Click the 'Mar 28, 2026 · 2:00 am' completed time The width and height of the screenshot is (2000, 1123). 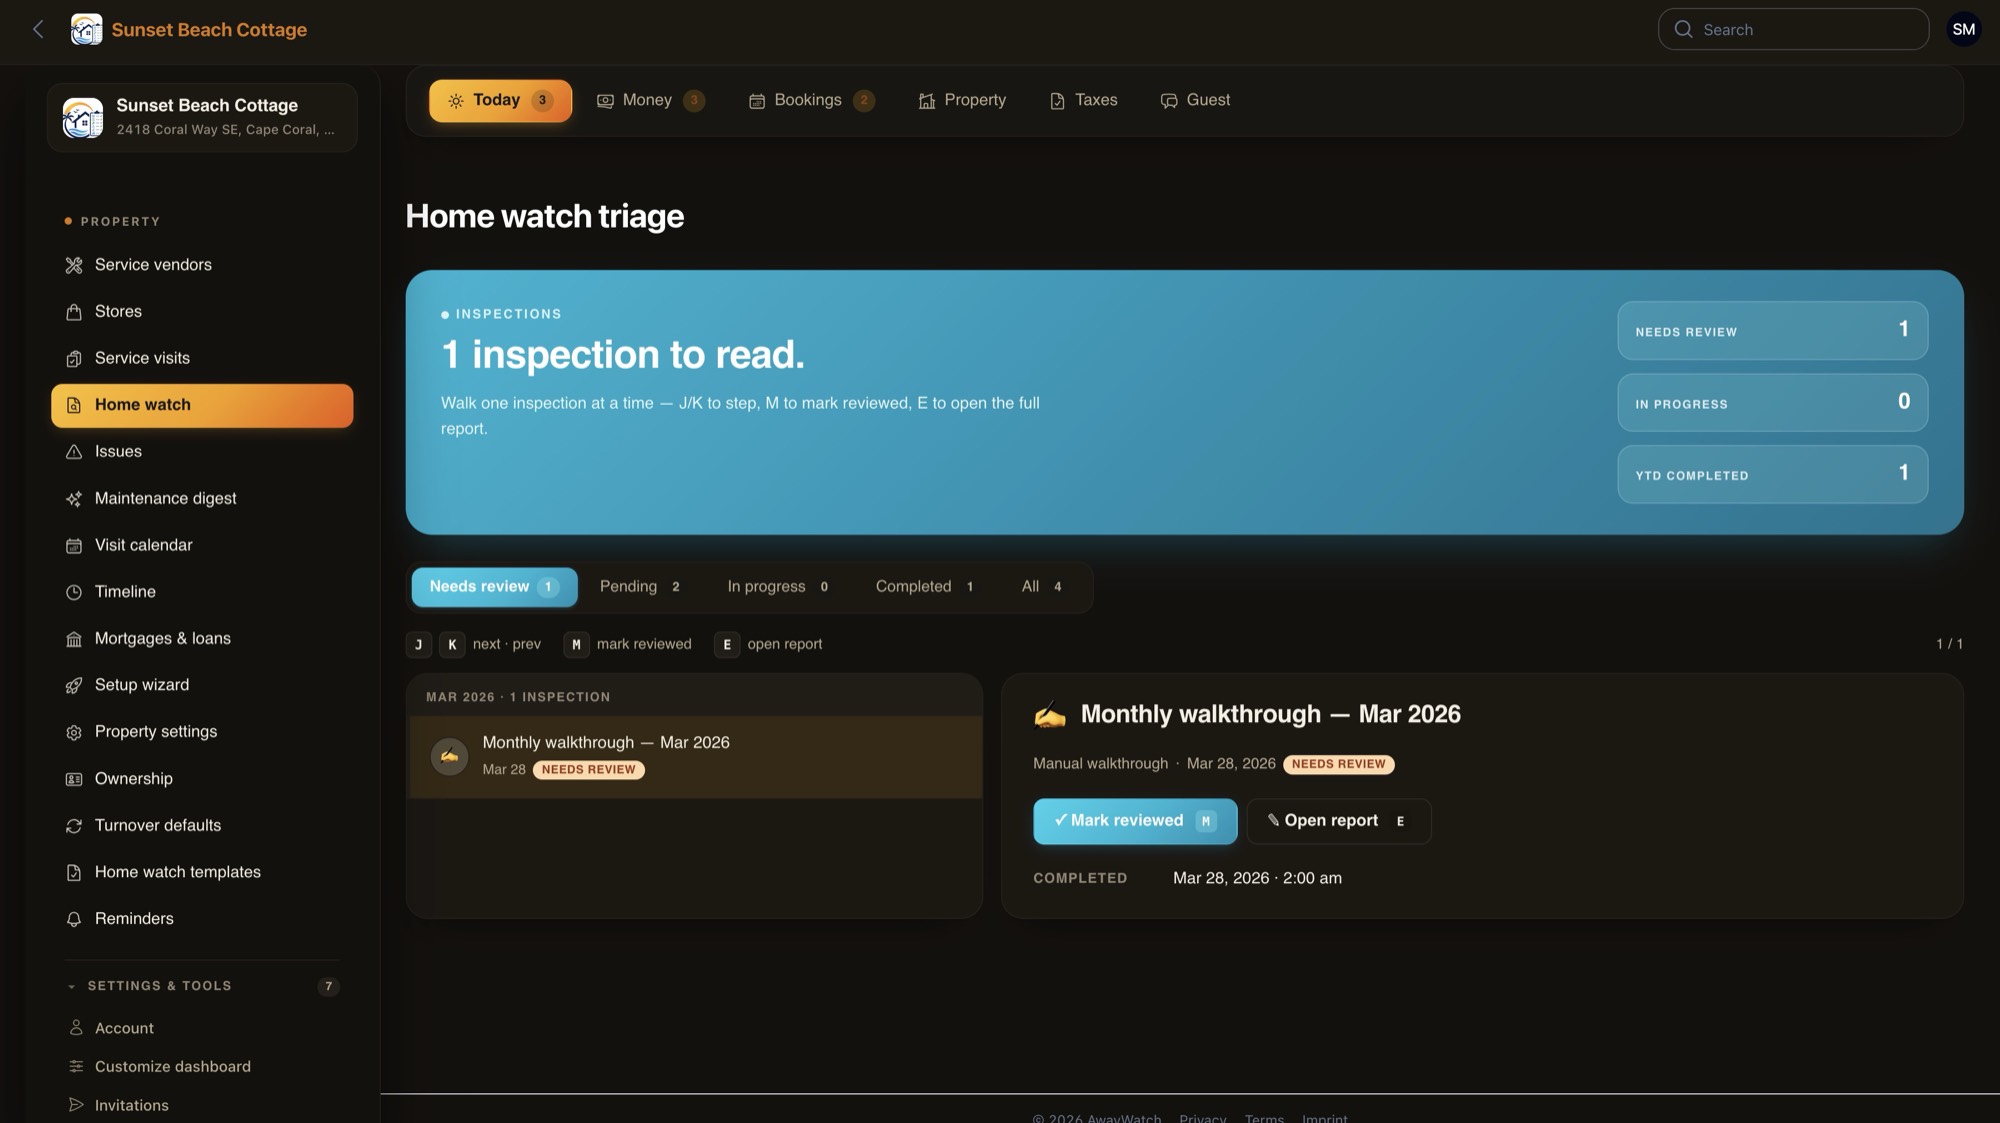[x=1257, y=878]
